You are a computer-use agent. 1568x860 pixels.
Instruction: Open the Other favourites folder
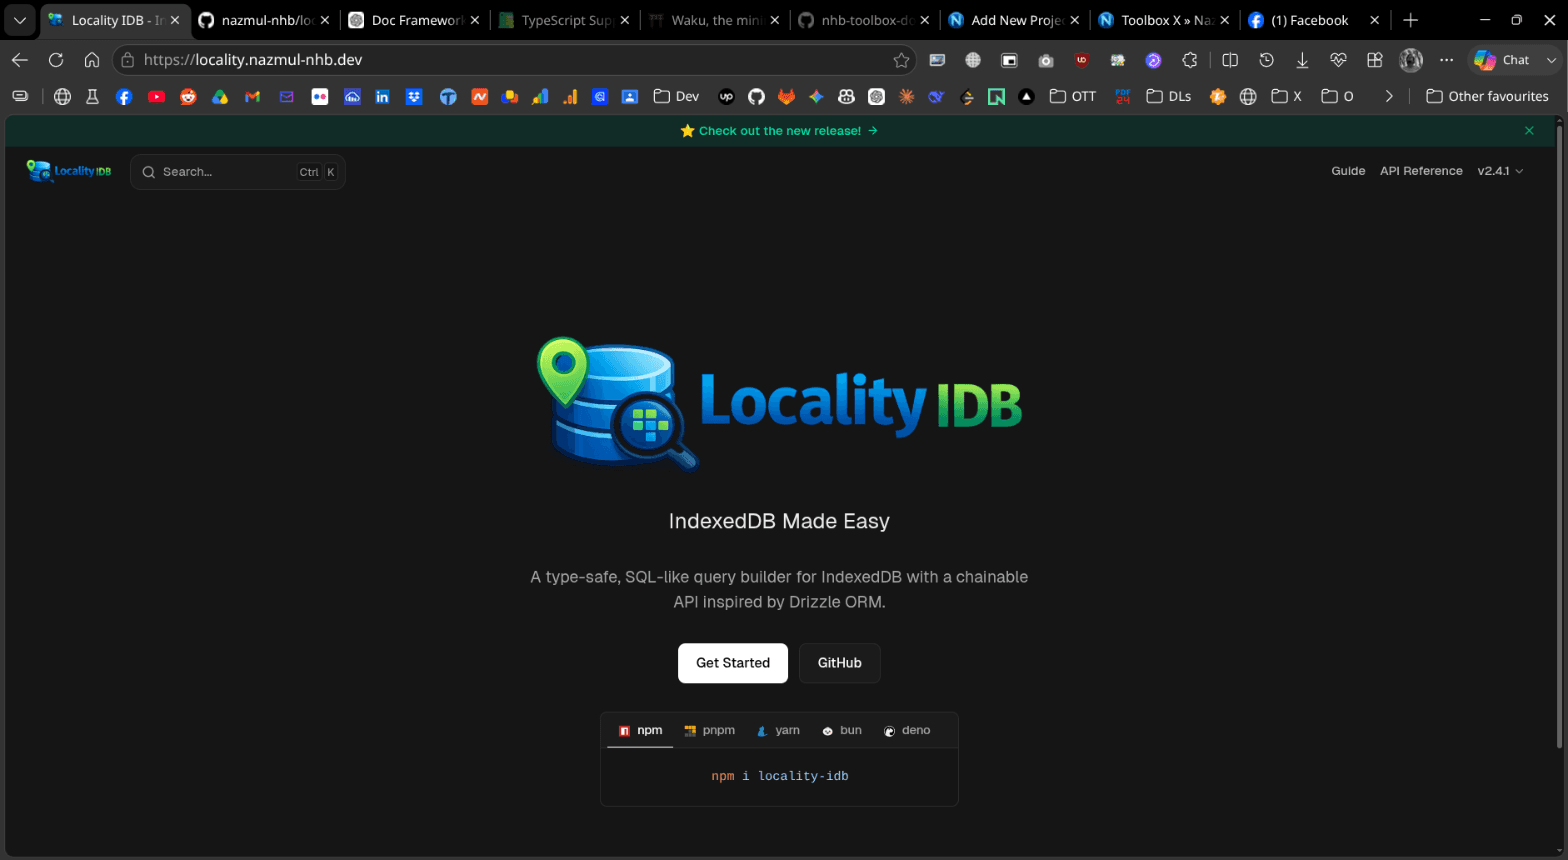[x=1487, y=97]
